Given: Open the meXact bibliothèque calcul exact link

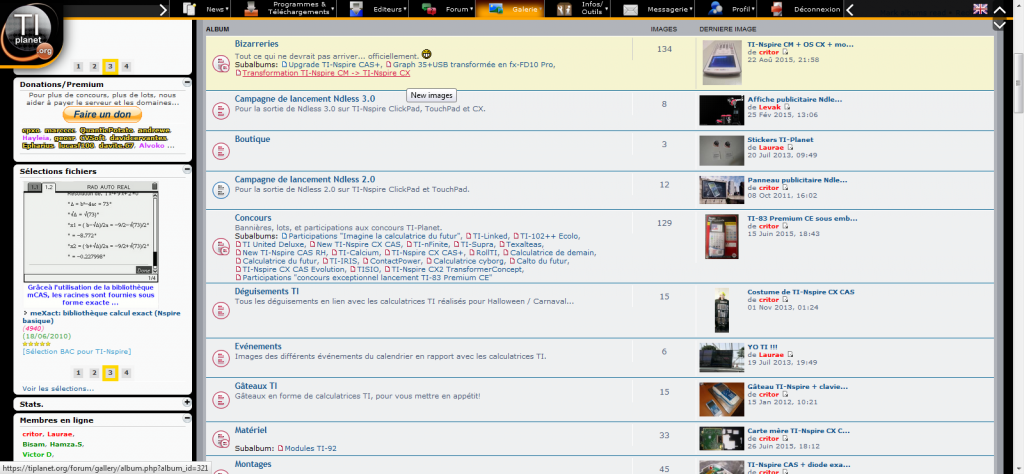Looking at the screenshot, I should [101, 317].
